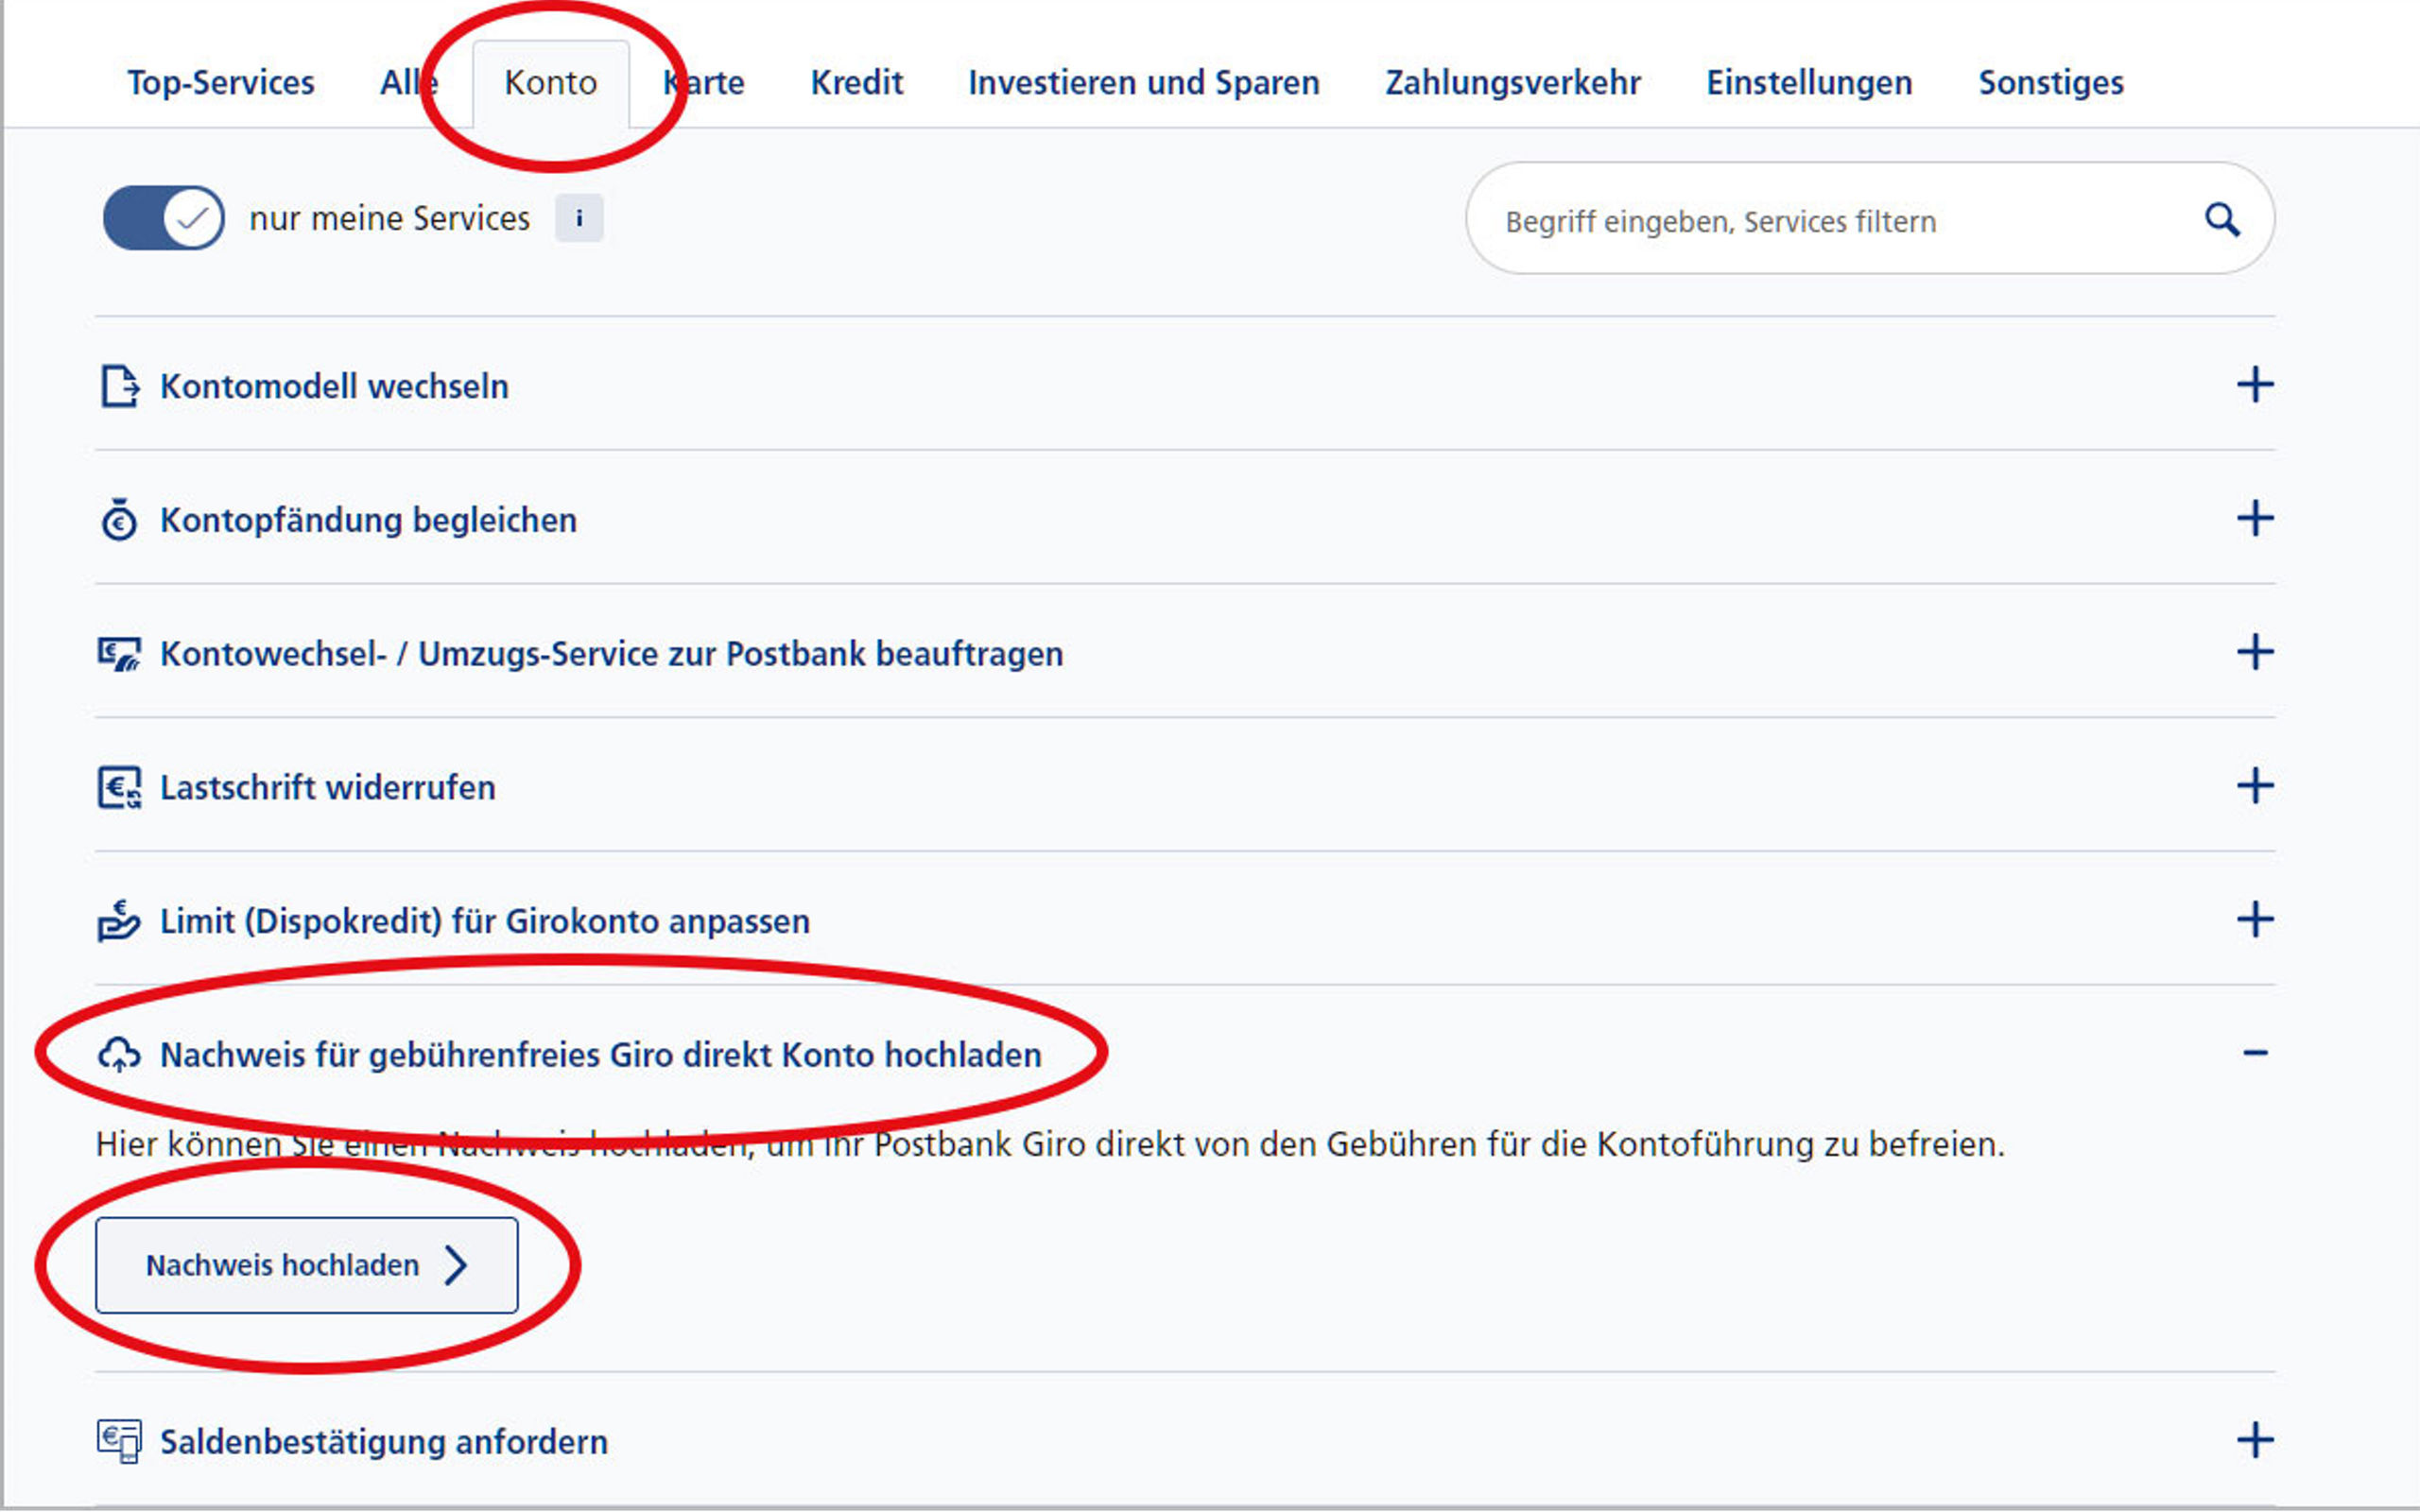Expand Lastschrift widerrufen with plus sign
The width and height of the screenshot is (2420, 1512).
[2255, 786]
